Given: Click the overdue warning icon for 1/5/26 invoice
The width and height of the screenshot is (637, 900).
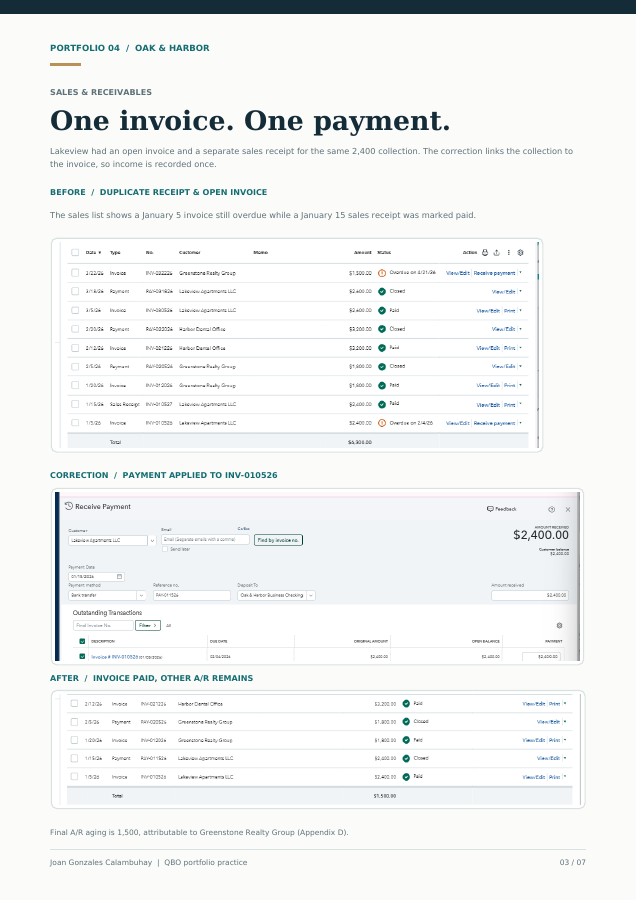Looking at the screenshot, I should [x=382, y=423].
